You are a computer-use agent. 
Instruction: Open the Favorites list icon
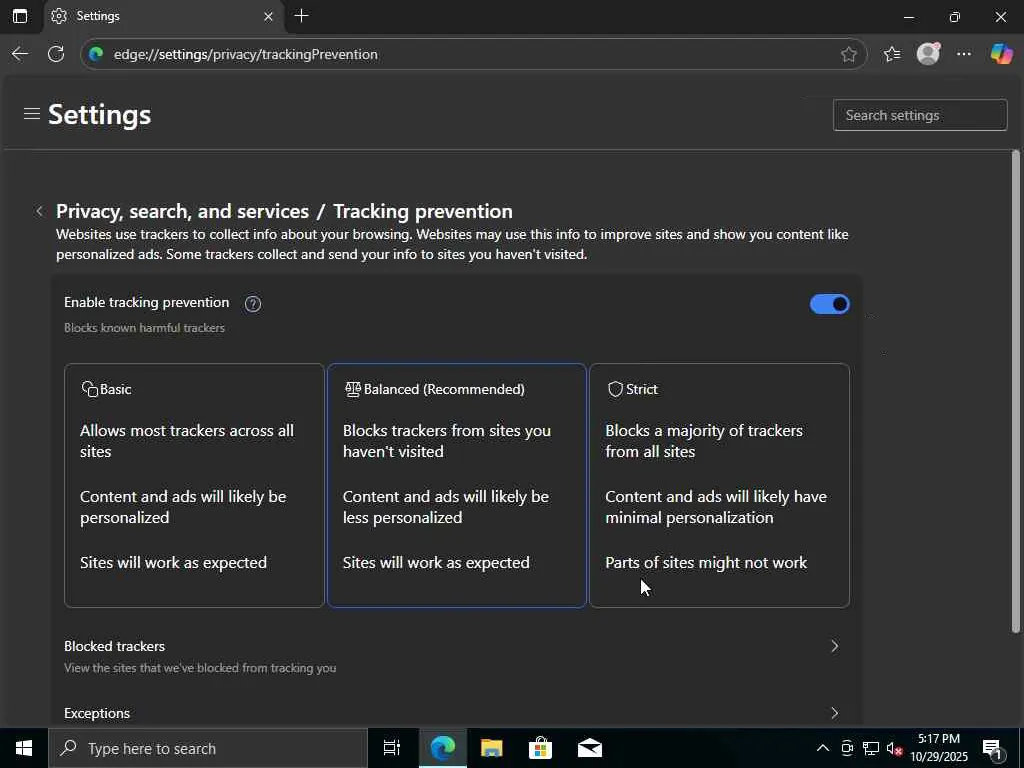(x=891, y=54)
